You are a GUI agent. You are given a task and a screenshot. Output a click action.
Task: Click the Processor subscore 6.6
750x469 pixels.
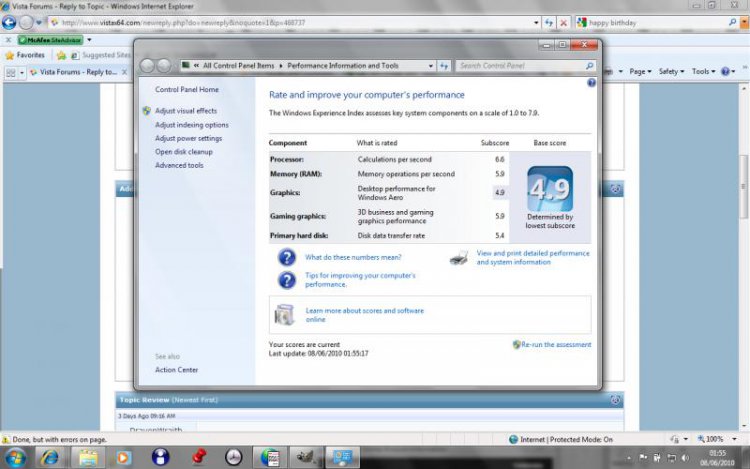(500, 159)
